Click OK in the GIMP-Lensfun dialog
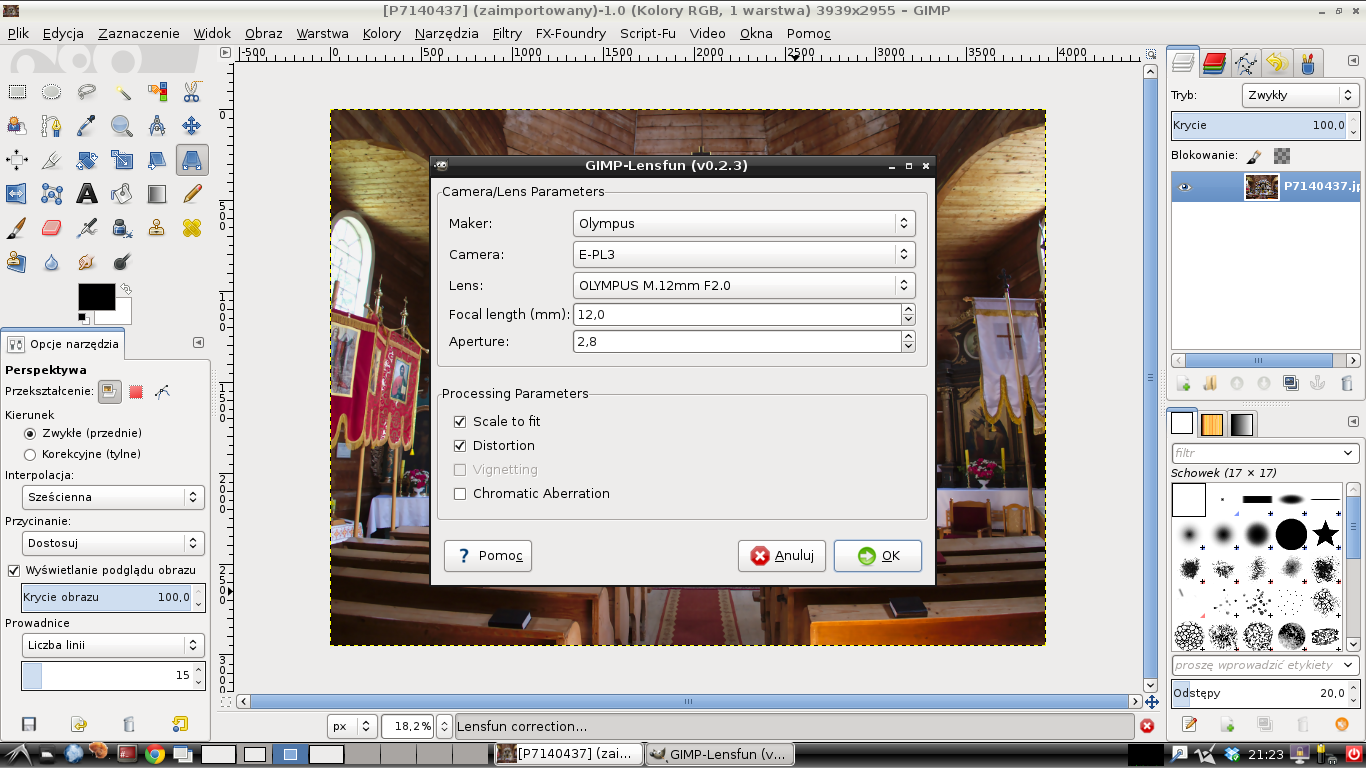 click(877, 556)
